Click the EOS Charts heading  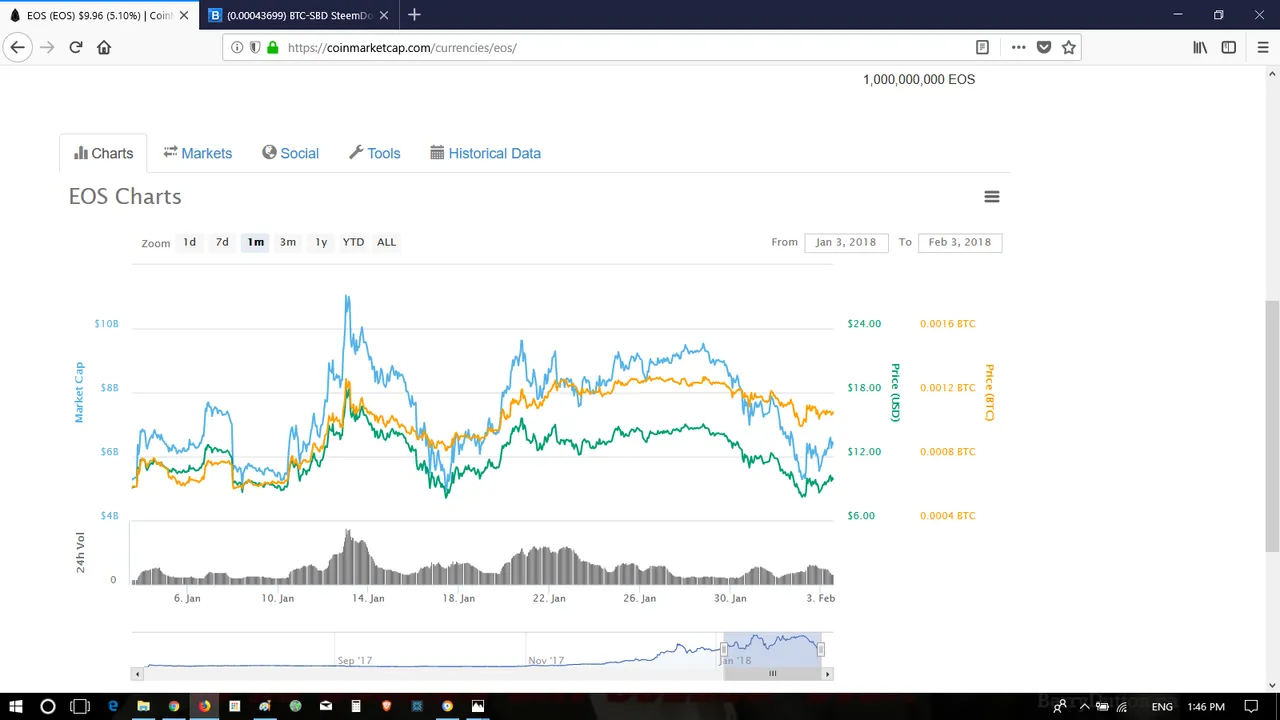[125, 196]
